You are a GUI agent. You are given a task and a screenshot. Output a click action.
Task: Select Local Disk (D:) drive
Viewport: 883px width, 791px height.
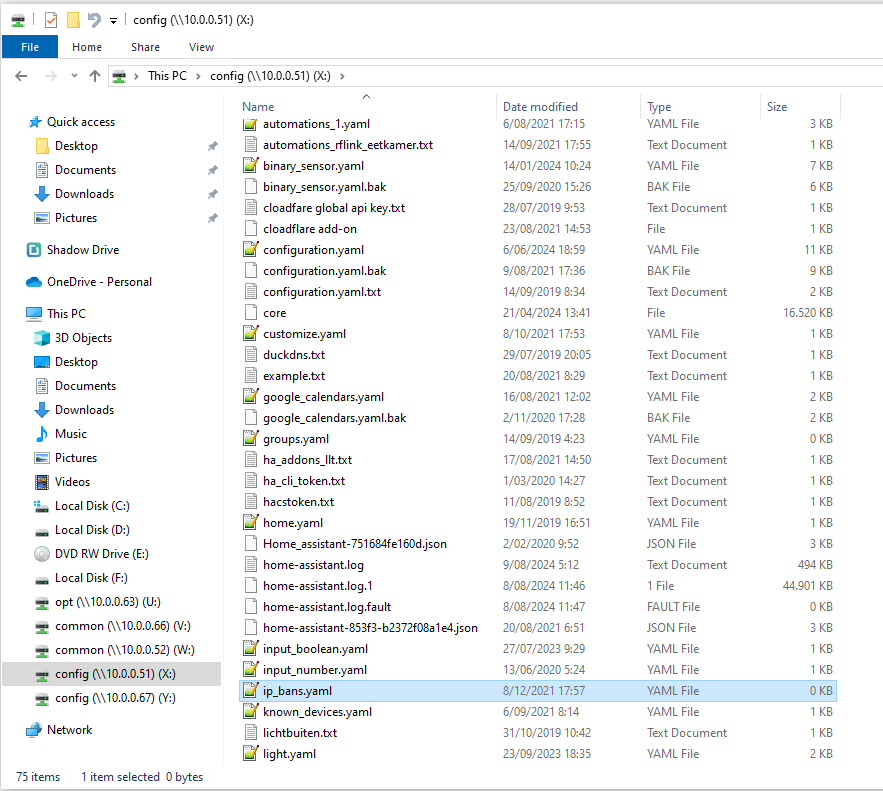point(92,530)
